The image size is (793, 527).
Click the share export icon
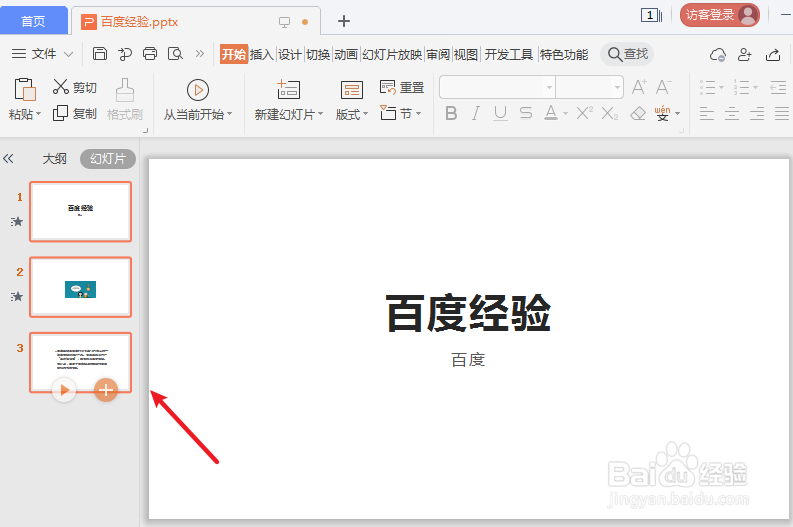[x=773, y=54]
